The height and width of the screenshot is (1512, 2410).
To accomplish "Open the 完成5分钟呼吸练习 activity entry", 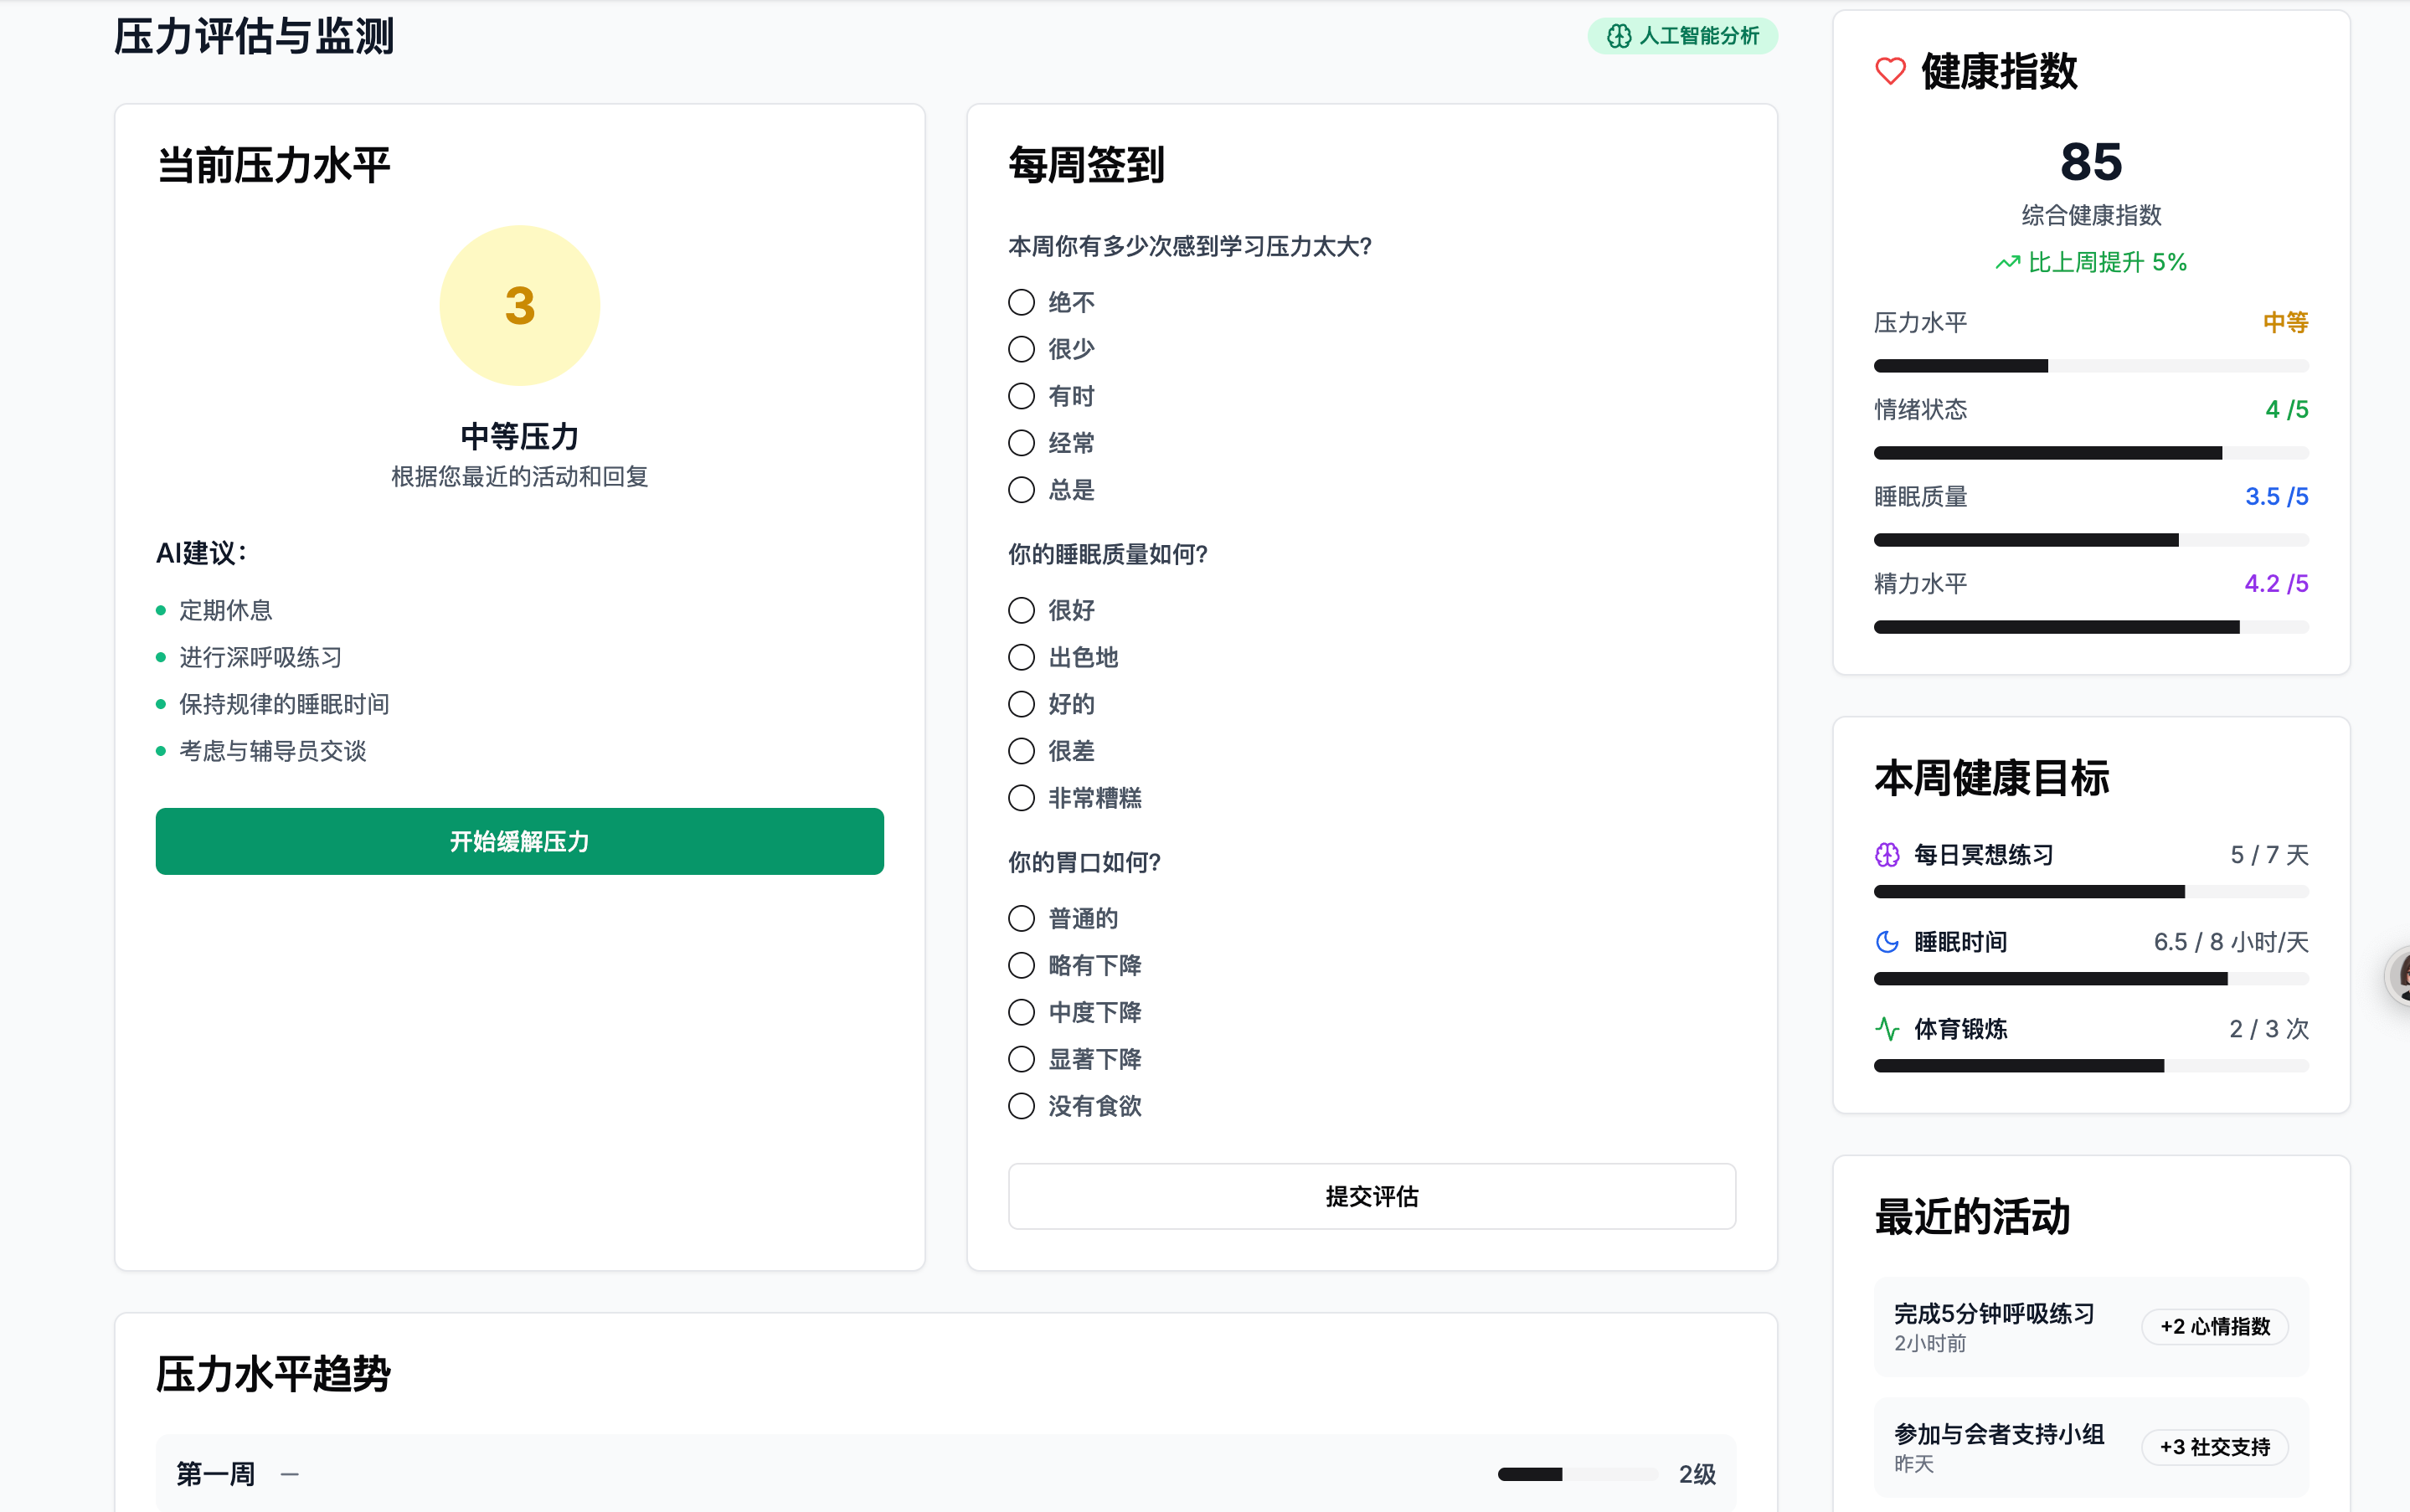I will click(x=1993, y=1325).
